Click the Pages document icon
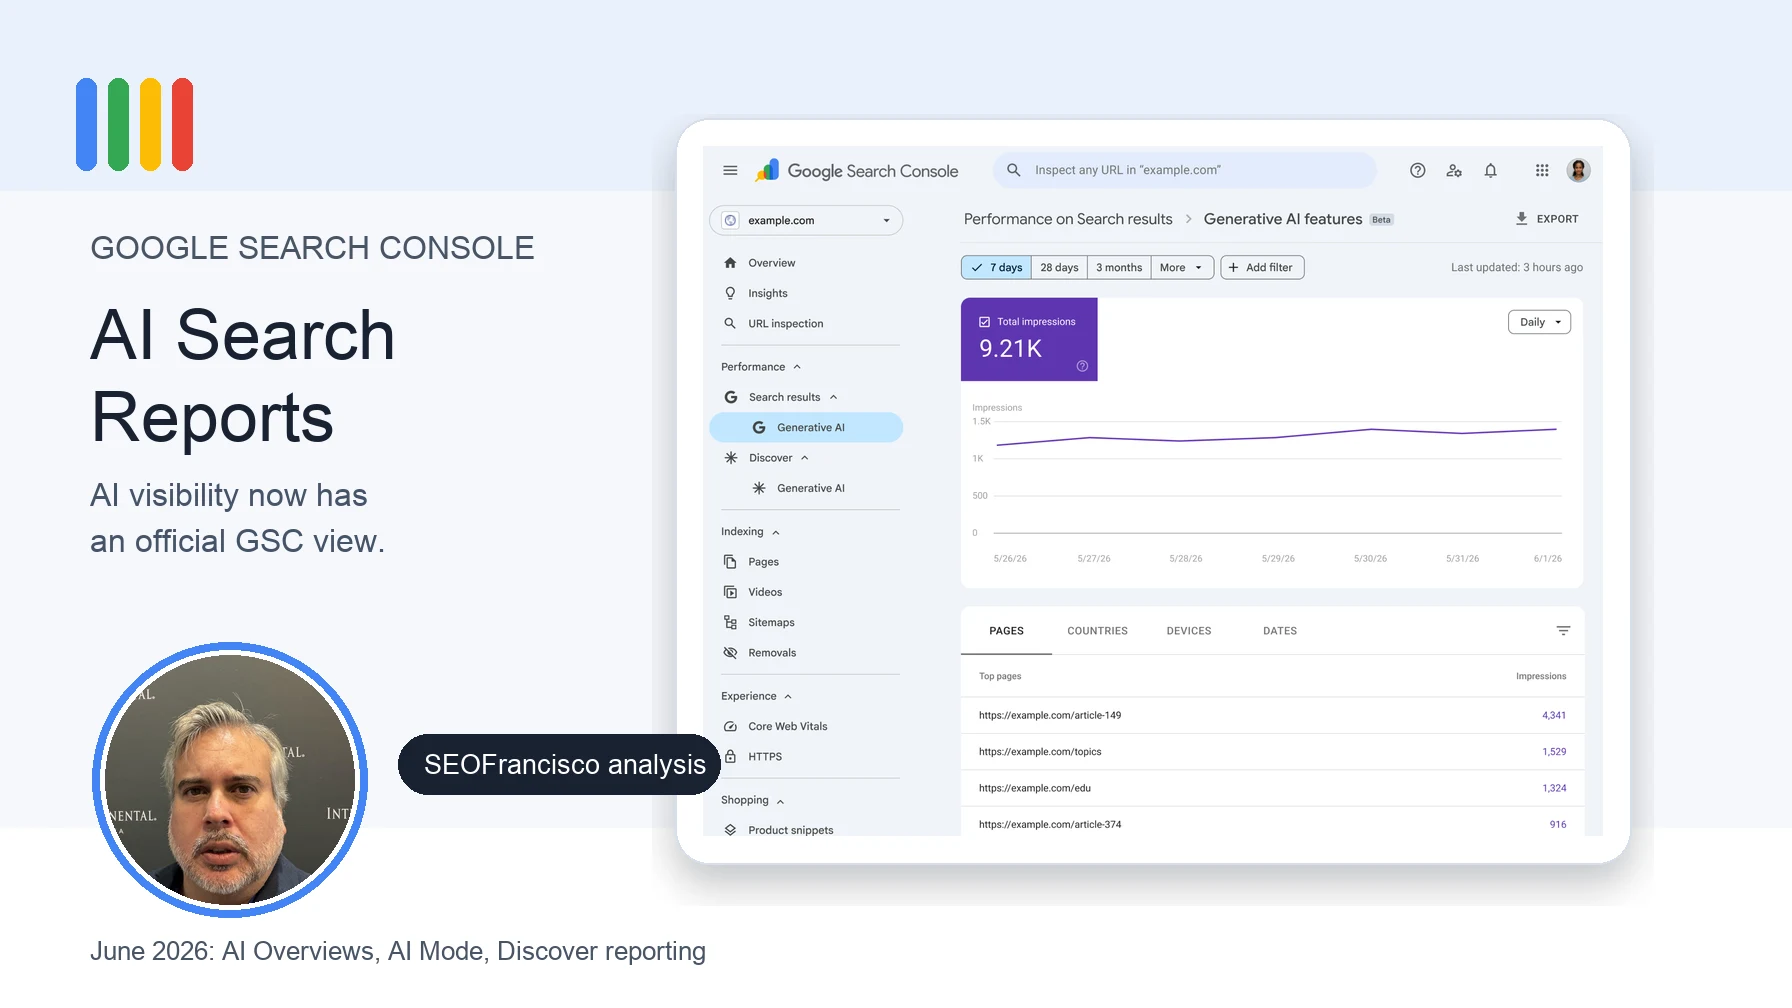The height and width of the screenshot is (1008, 1792). (x=730, y=562)
